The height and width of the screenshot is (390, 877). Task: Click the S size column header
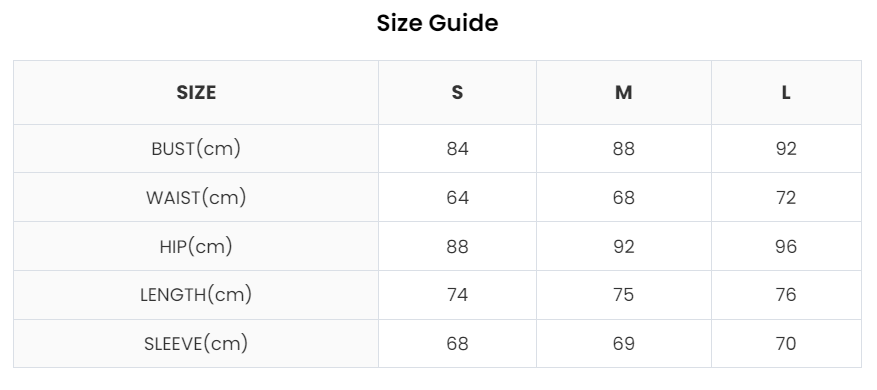(x=457, y=92)
